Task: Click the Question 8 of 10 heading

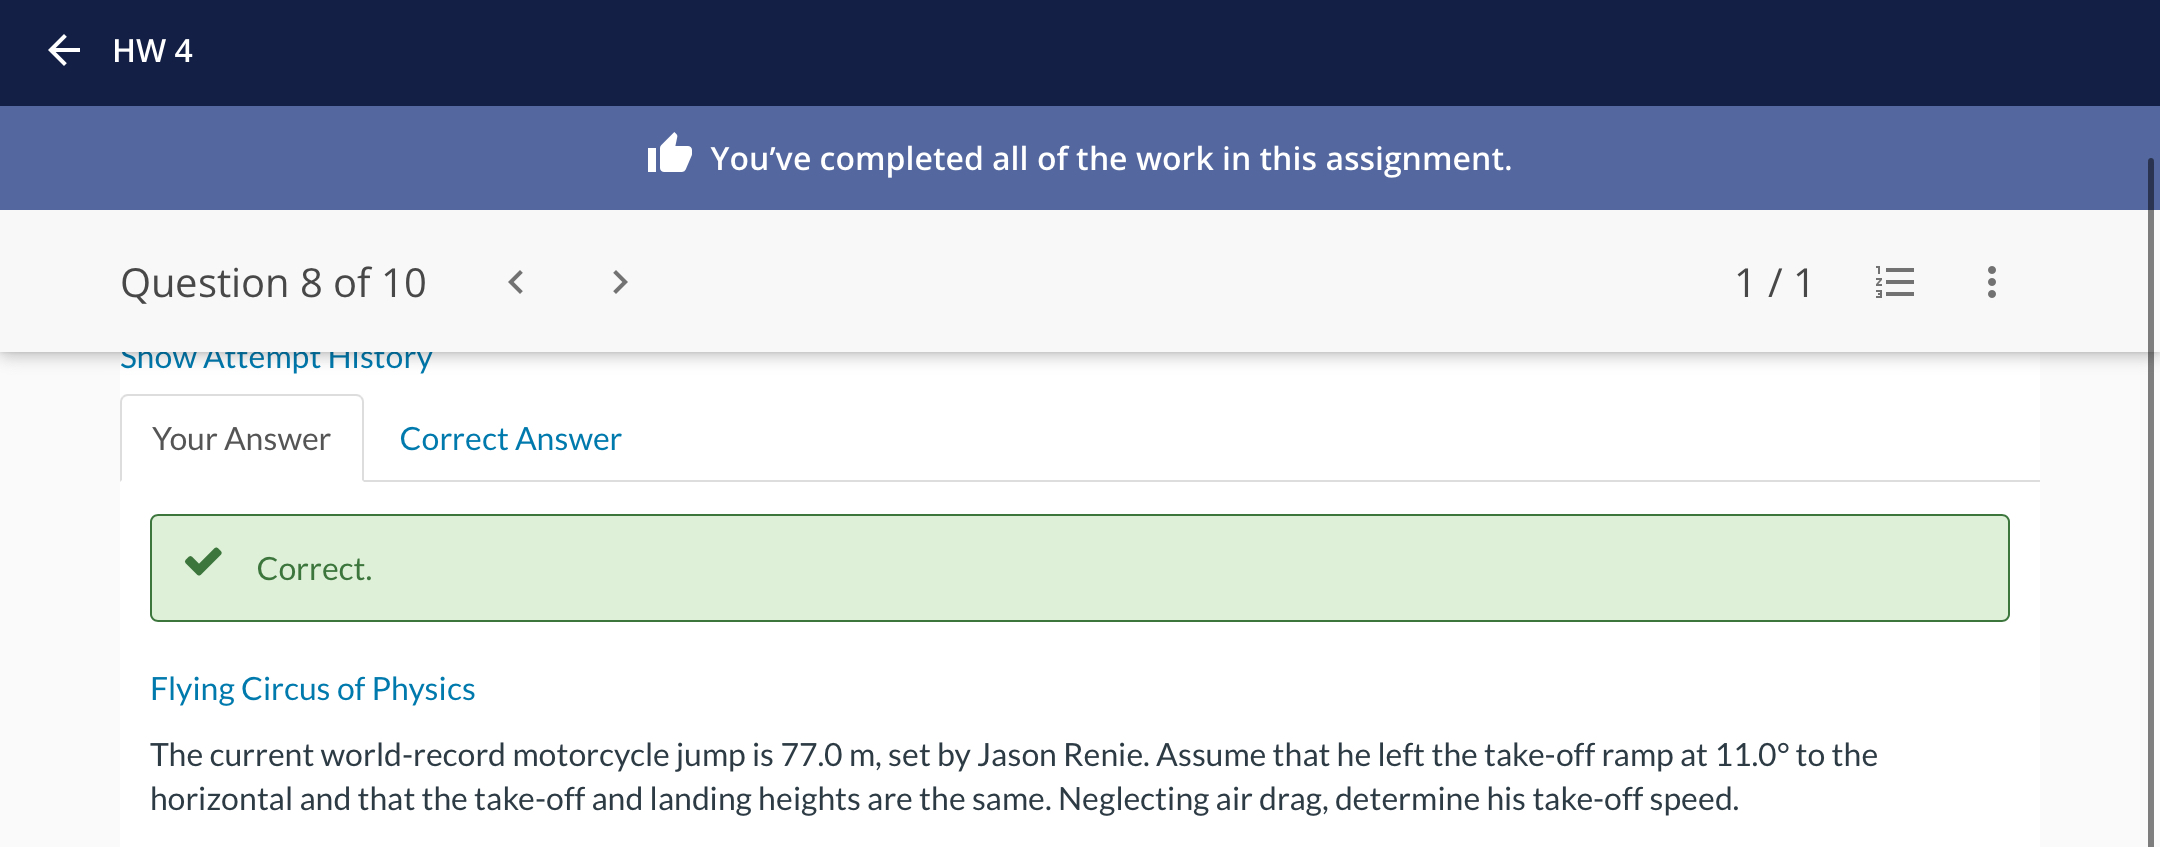Action: [x=273, y=283]
